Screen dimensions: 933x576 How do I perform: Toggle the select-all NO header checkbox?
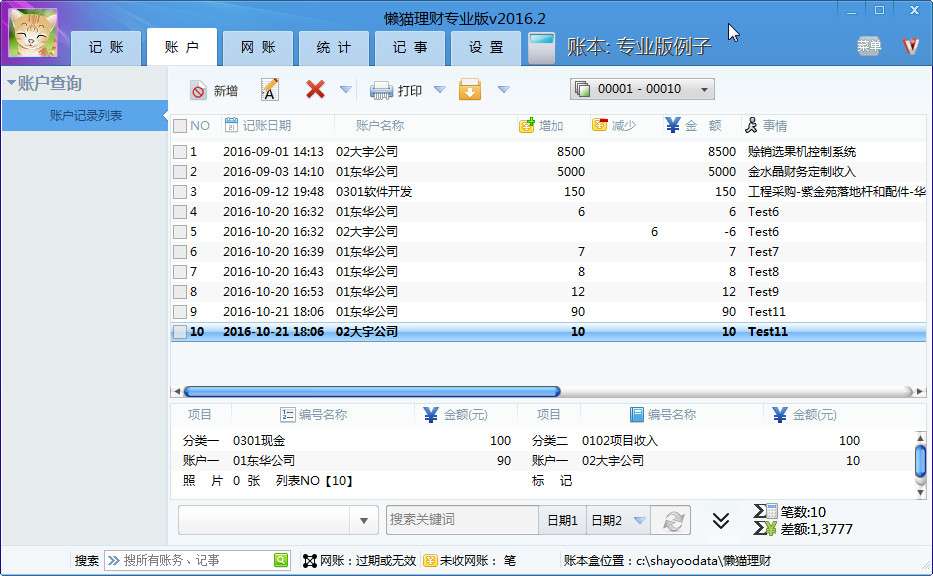[180, 126]
